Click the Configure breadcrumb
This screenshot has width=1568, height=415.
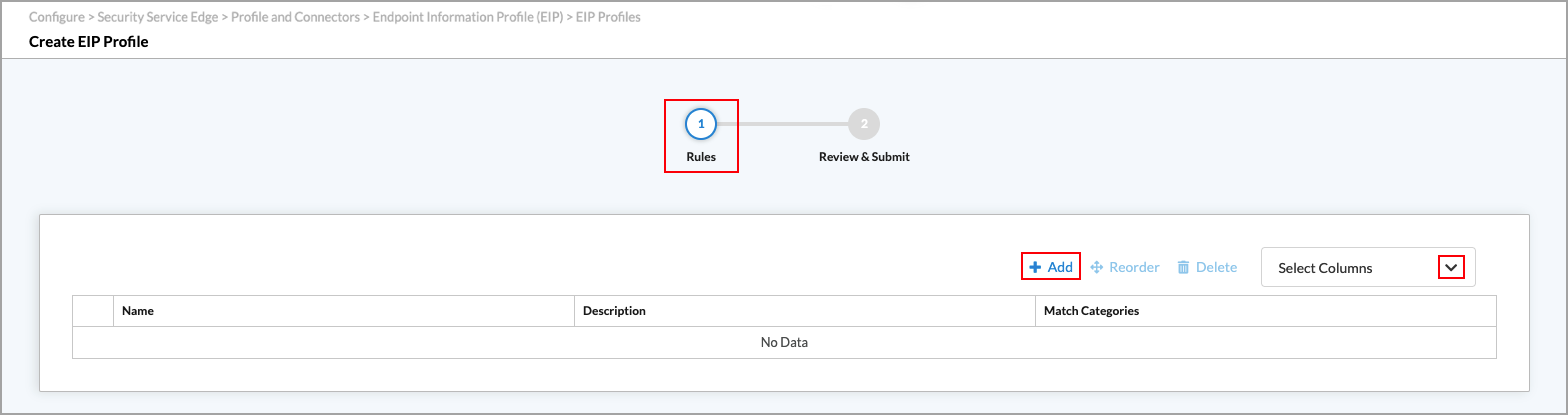click(56, 18)
